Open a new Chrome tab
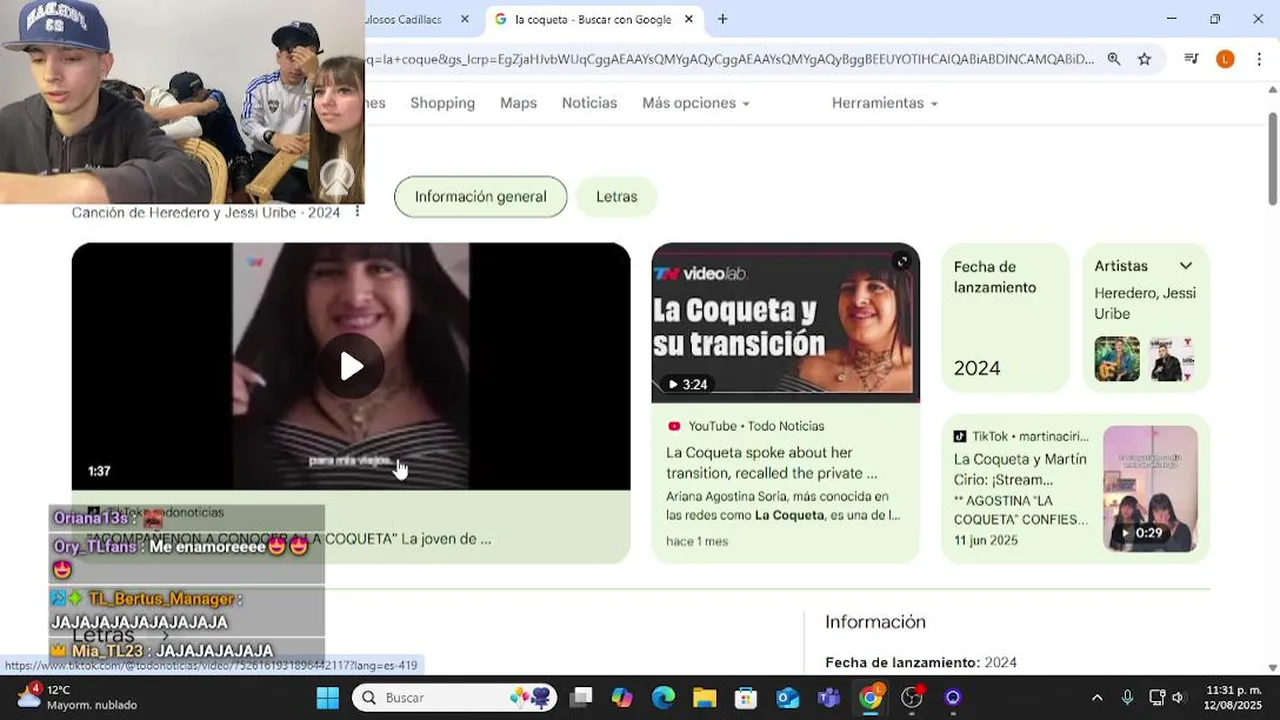 (723, 19)
